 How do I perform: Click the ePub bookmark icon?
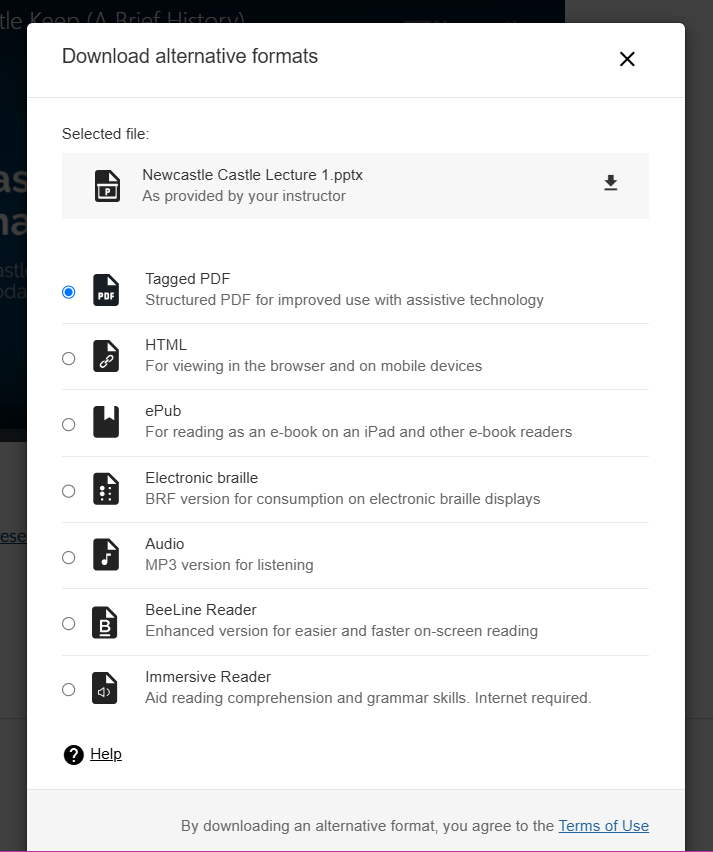click(x=106, y=423)
